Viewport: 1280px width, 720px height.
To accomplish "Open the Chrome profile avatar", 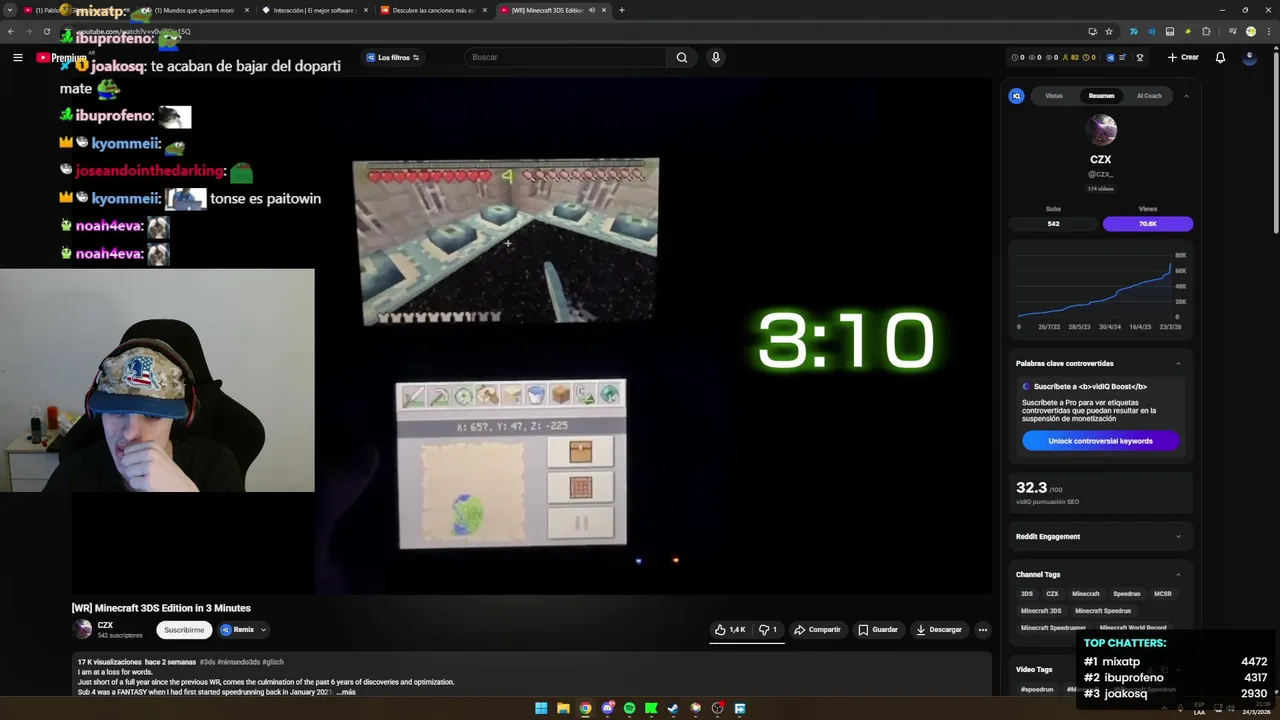I will [1250, 31].
